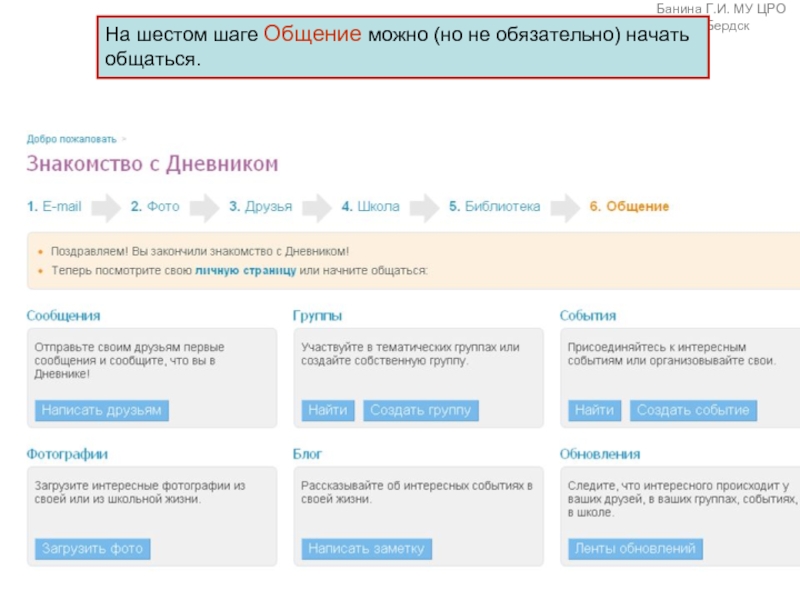The height and width of the screenshot is (600, 800).
Task: Open the 'Добро пожаловать' breadcrumb link
Action: click(x=71, y=139)
